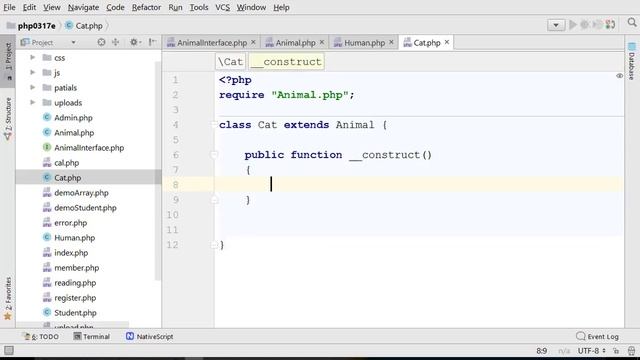This screenshot has width=640, height=360.
Task: Collapse the __construct function fold marker
Action: pos(214,155)
